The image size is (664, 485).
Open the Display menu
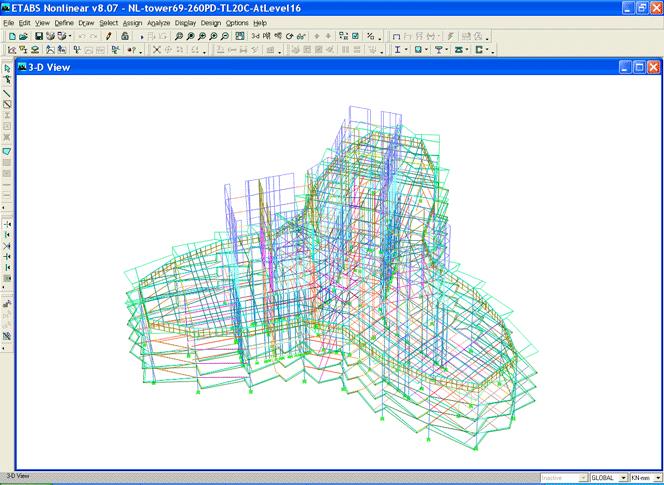(x=185, y=22)
